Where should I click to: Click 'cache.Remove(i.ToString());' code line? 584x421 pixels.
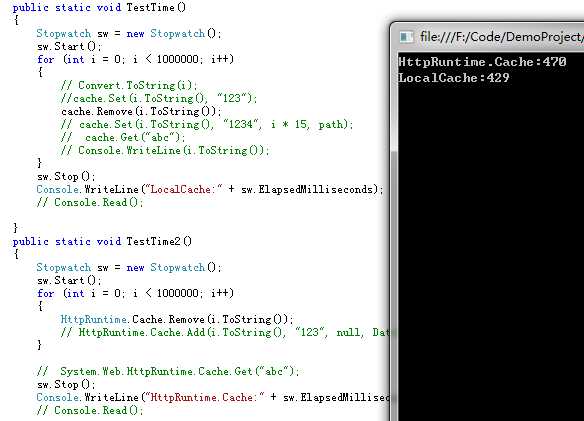pos(141,111)
